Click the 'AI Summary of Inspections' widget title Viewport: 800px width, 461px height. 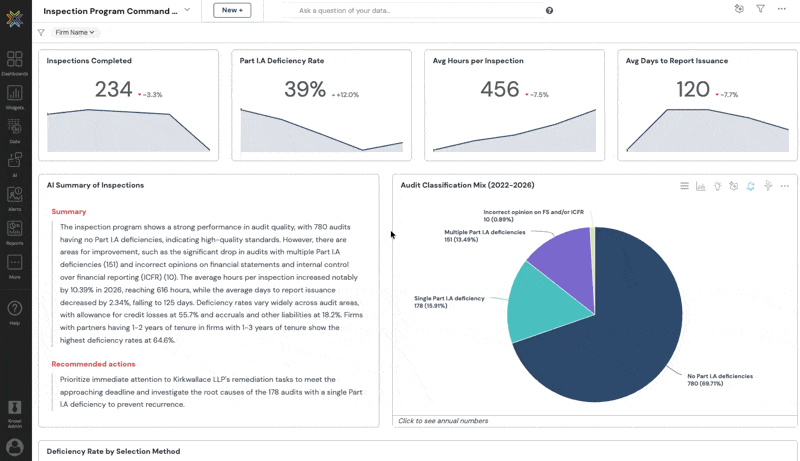(95, 185)
